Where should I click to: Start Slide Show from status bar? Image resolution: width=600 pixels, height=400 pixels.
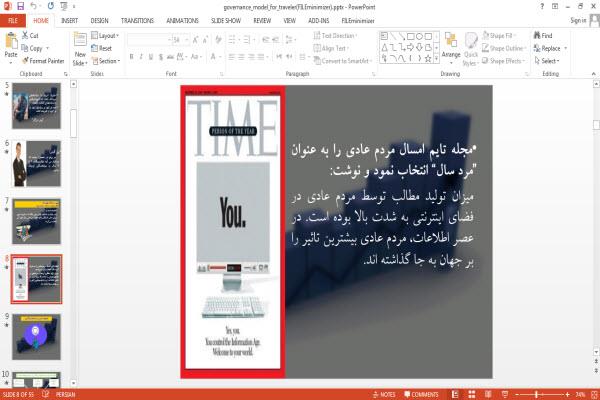pyautogui.click(x=505, y=394)
